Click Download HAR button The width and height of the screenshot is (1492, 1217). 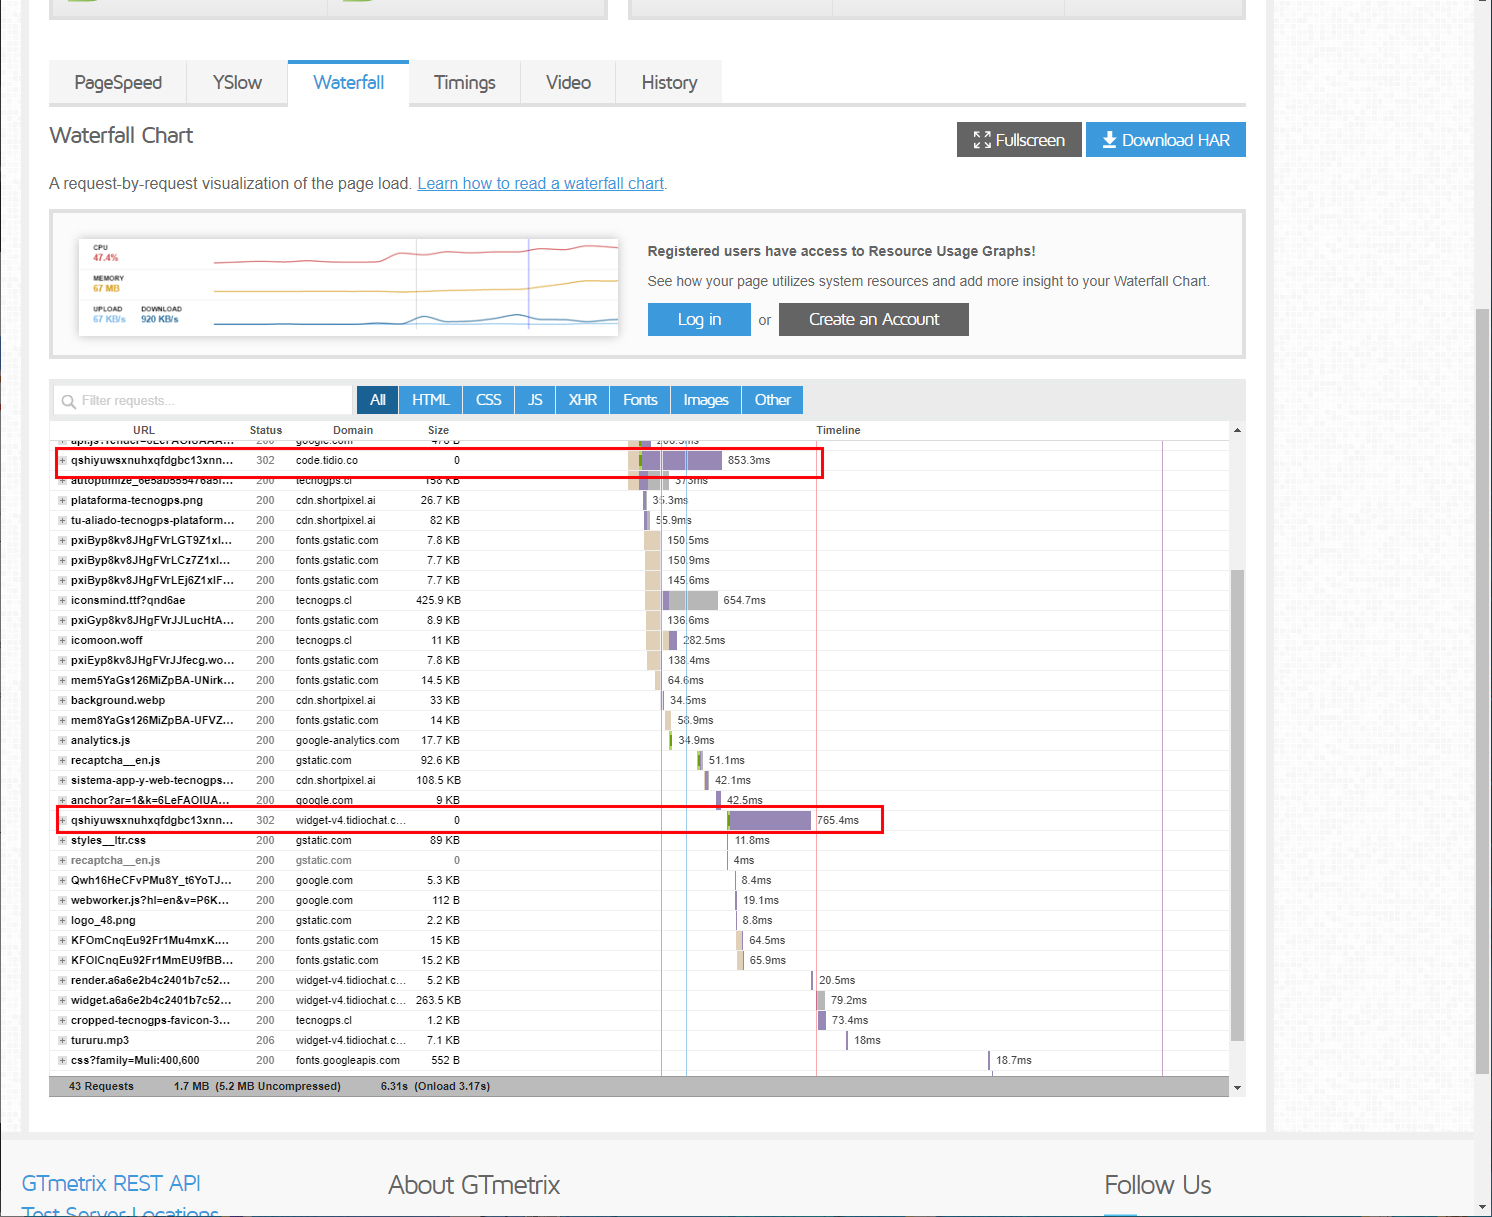pos(1166,140)
